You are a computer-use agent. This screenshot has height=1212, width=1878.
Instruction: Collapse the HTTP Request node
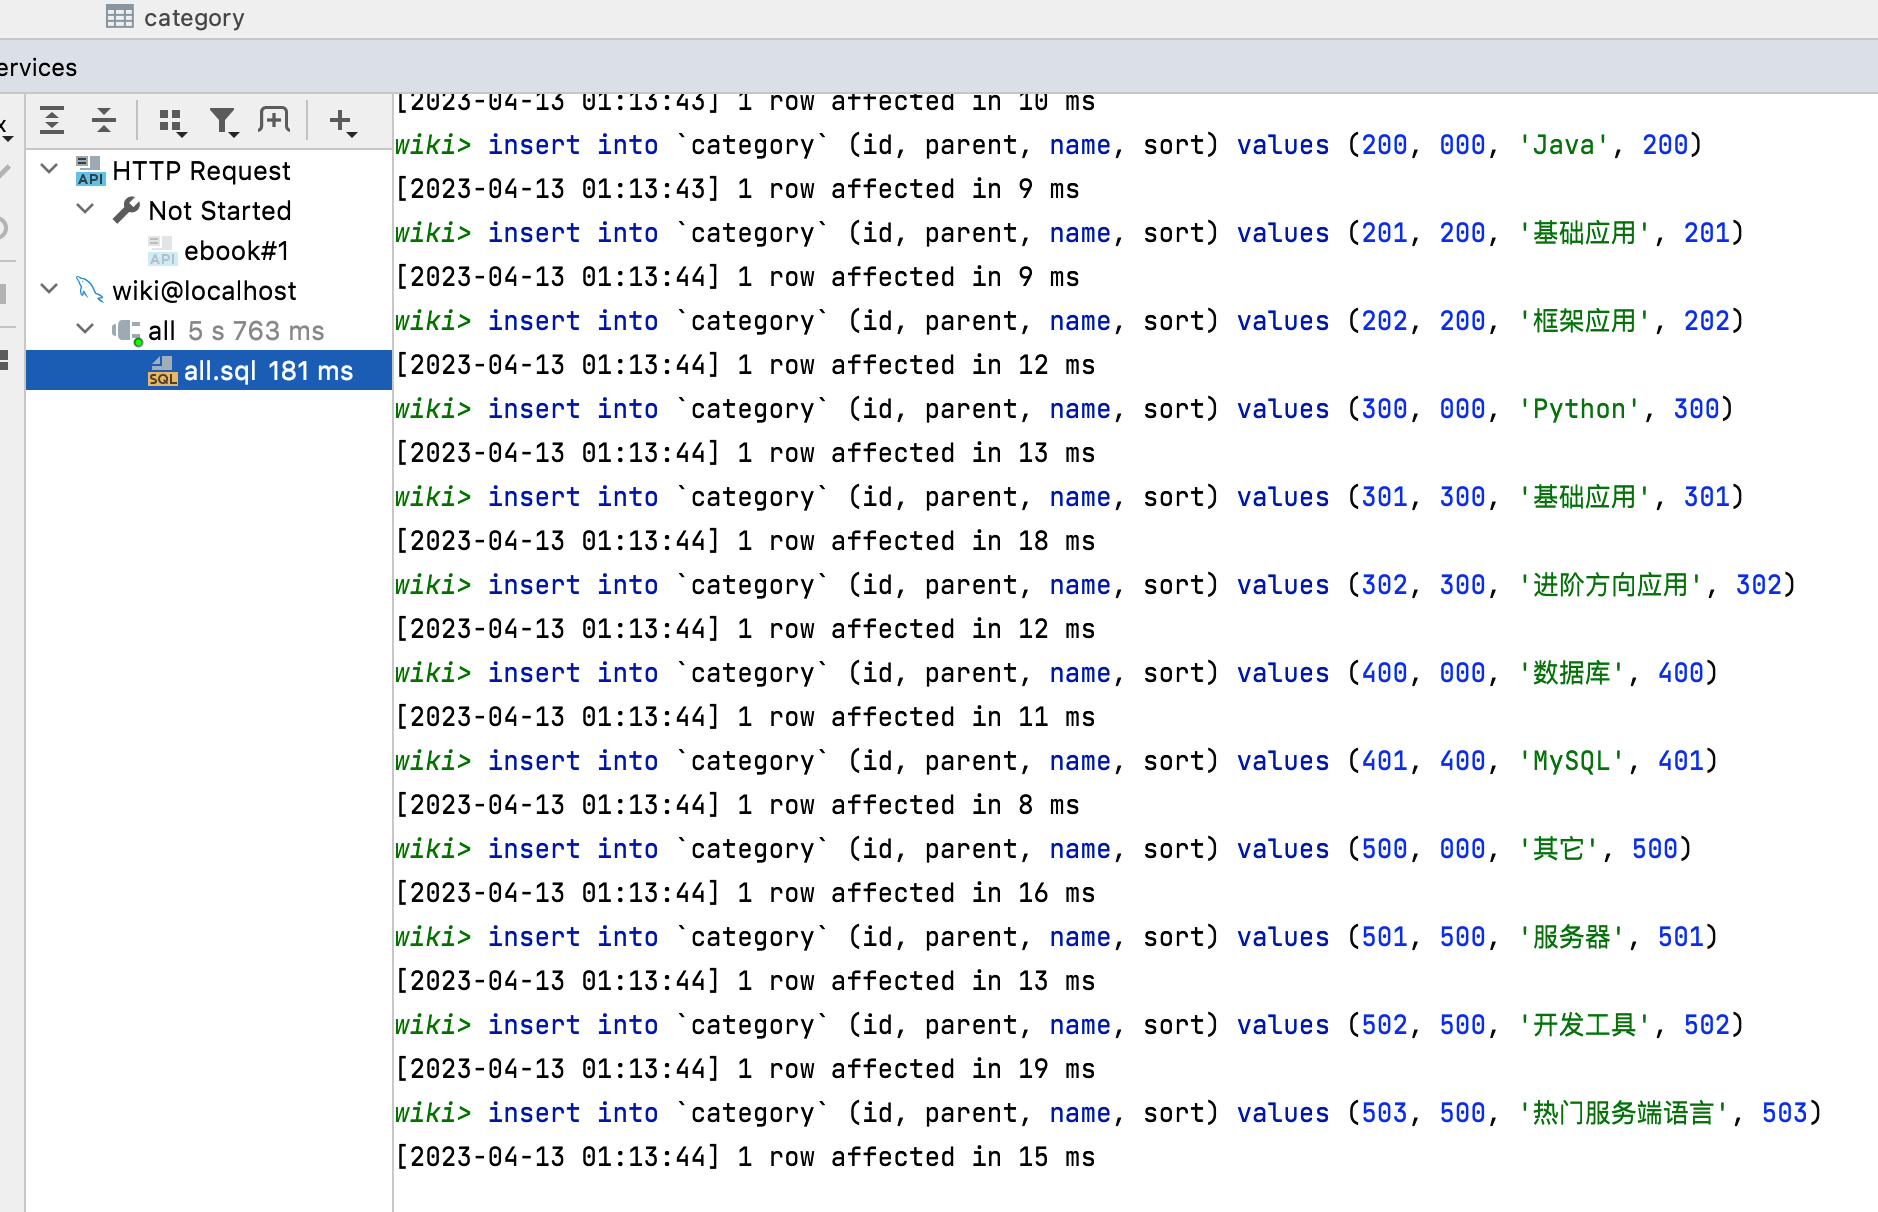[48, 169]
